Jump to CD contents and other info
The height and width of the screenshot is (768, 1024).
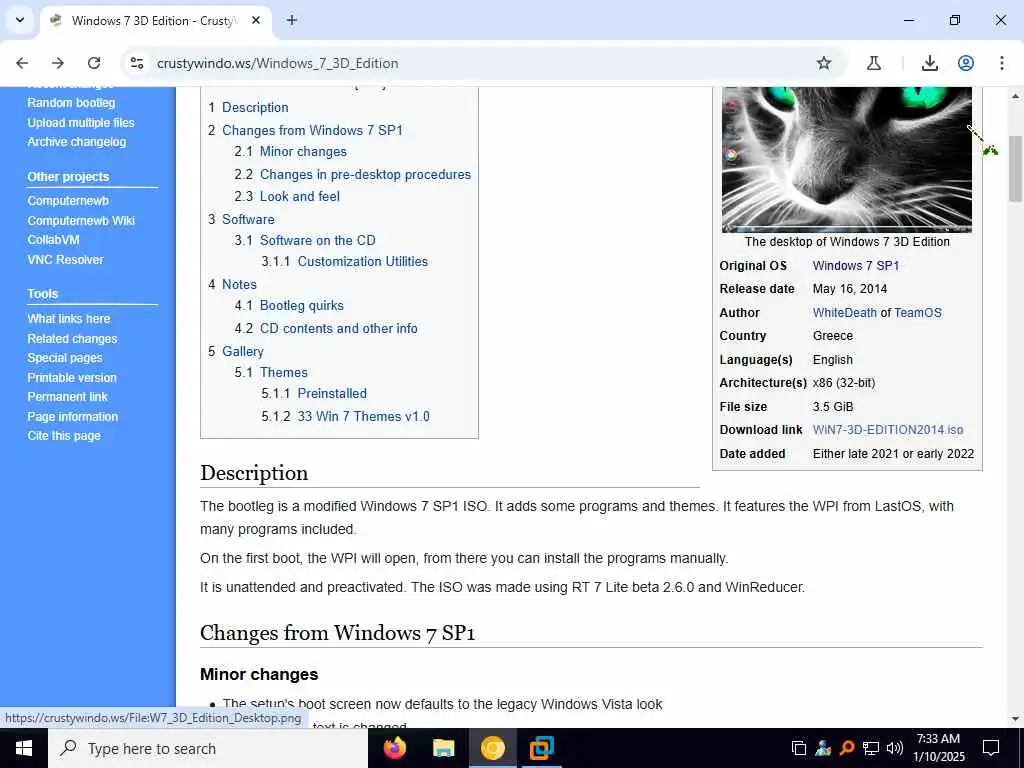326,328
